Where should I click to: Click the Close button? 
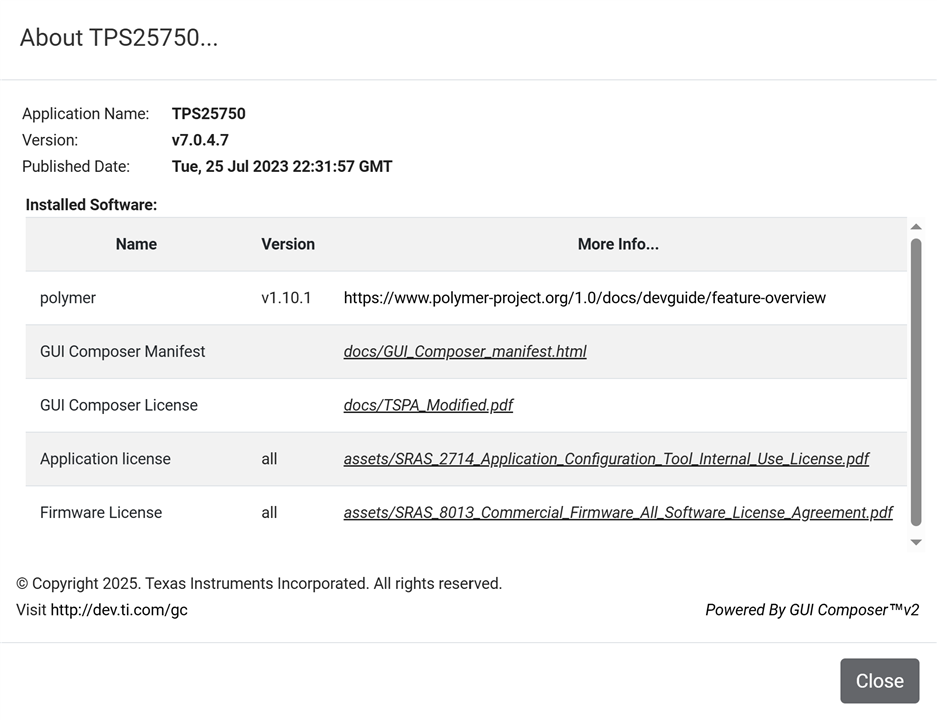[x=879, y=681]
